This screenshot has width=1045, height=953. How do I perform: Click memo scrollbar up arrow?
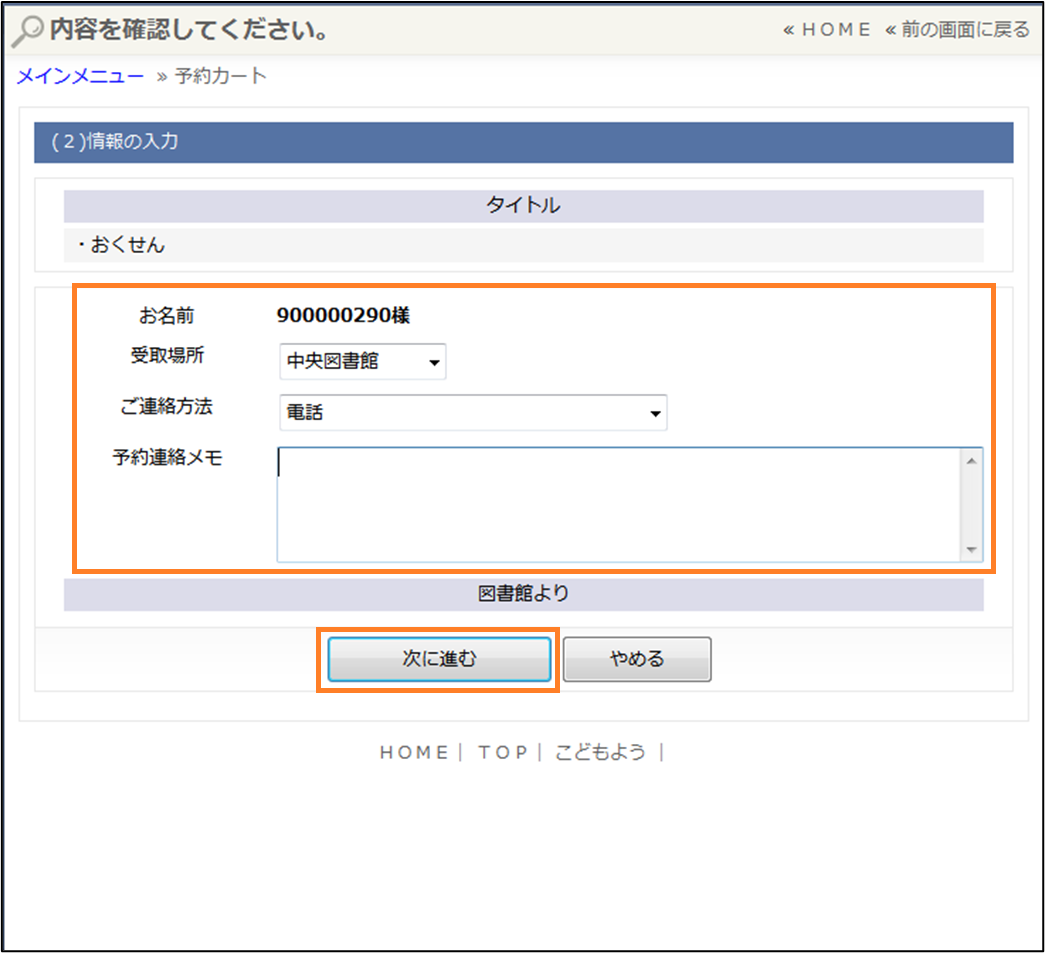pyautogui.click(x=971, y=461)
